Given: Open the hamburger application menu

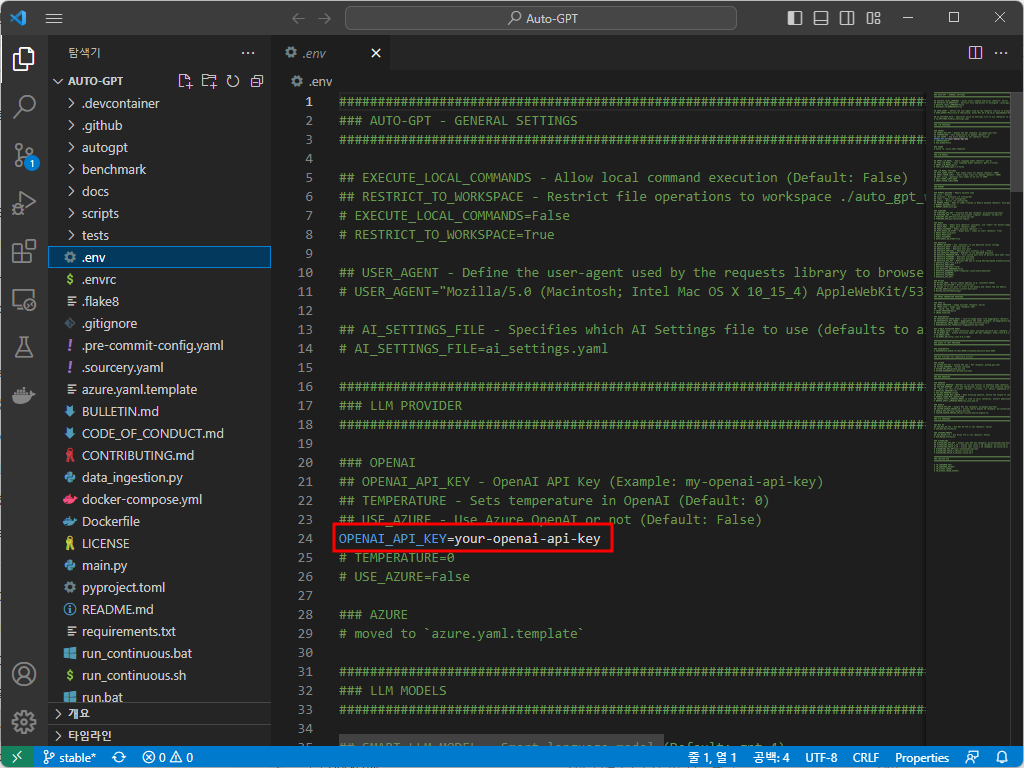Looking at the screenshot, I should pyautogui.click(x=54, y=18).
